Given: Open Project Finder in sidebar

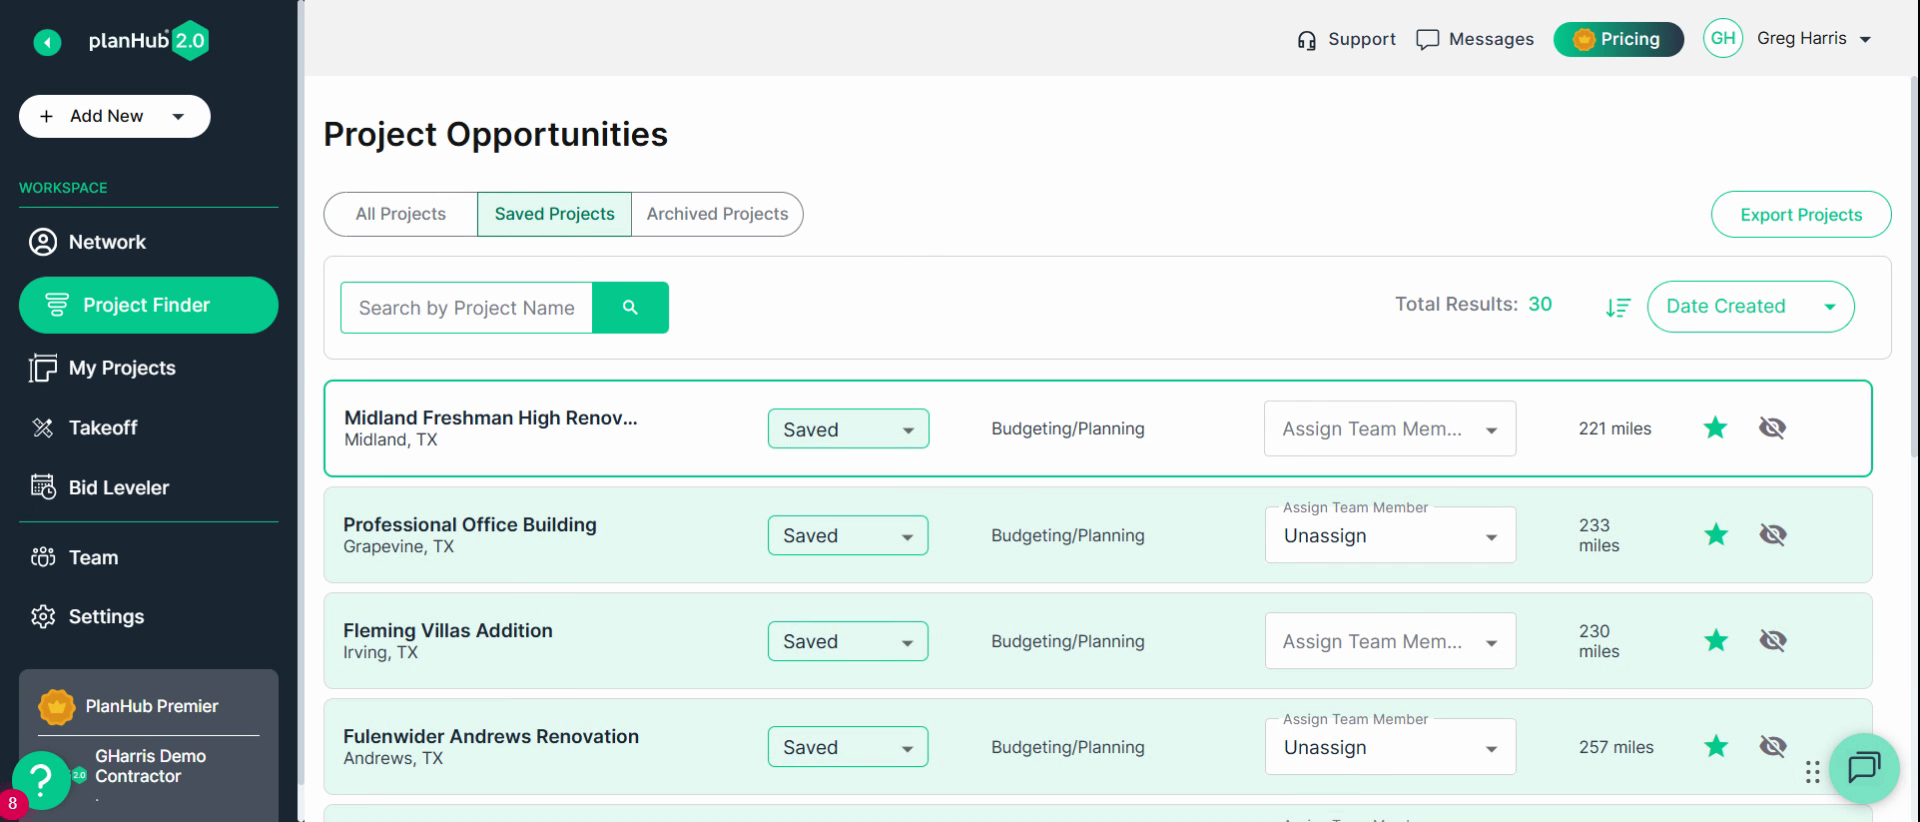Looking at the screenshot, I should pos(148,305).
